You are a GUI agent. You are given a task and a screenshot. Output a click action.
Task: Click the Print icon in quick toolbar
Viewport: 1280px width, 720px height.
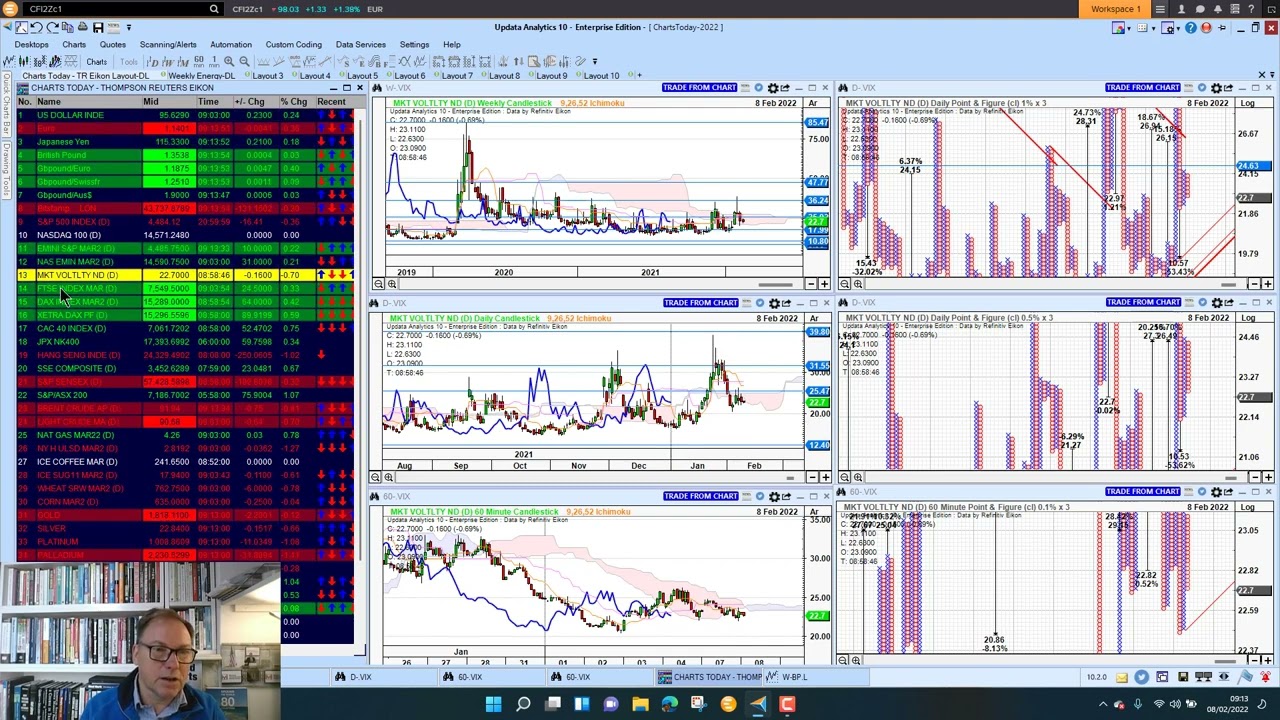[83, 27]
